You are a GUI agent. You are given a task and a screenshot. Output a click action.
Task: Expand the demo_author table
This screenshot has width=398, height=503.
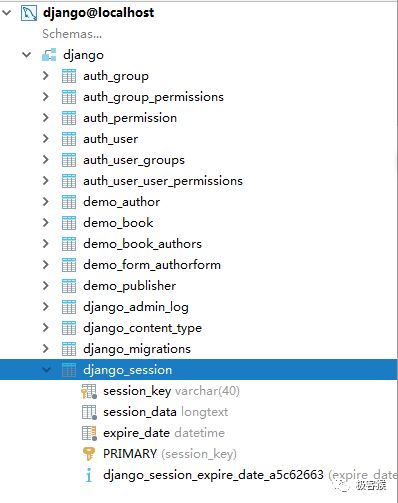(x=46, y=202)
